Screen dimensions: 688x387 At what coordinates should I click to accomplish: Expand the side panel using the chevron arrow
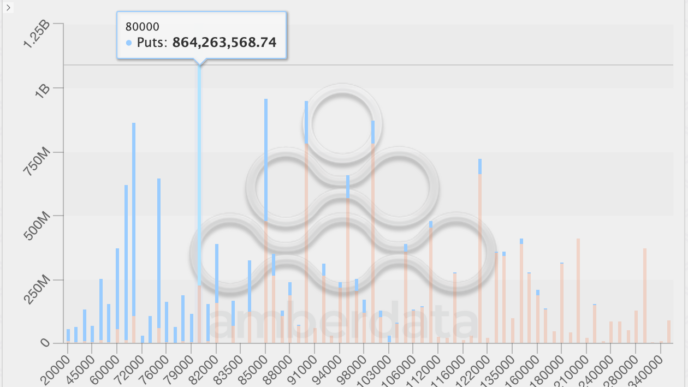pos(8,7)
